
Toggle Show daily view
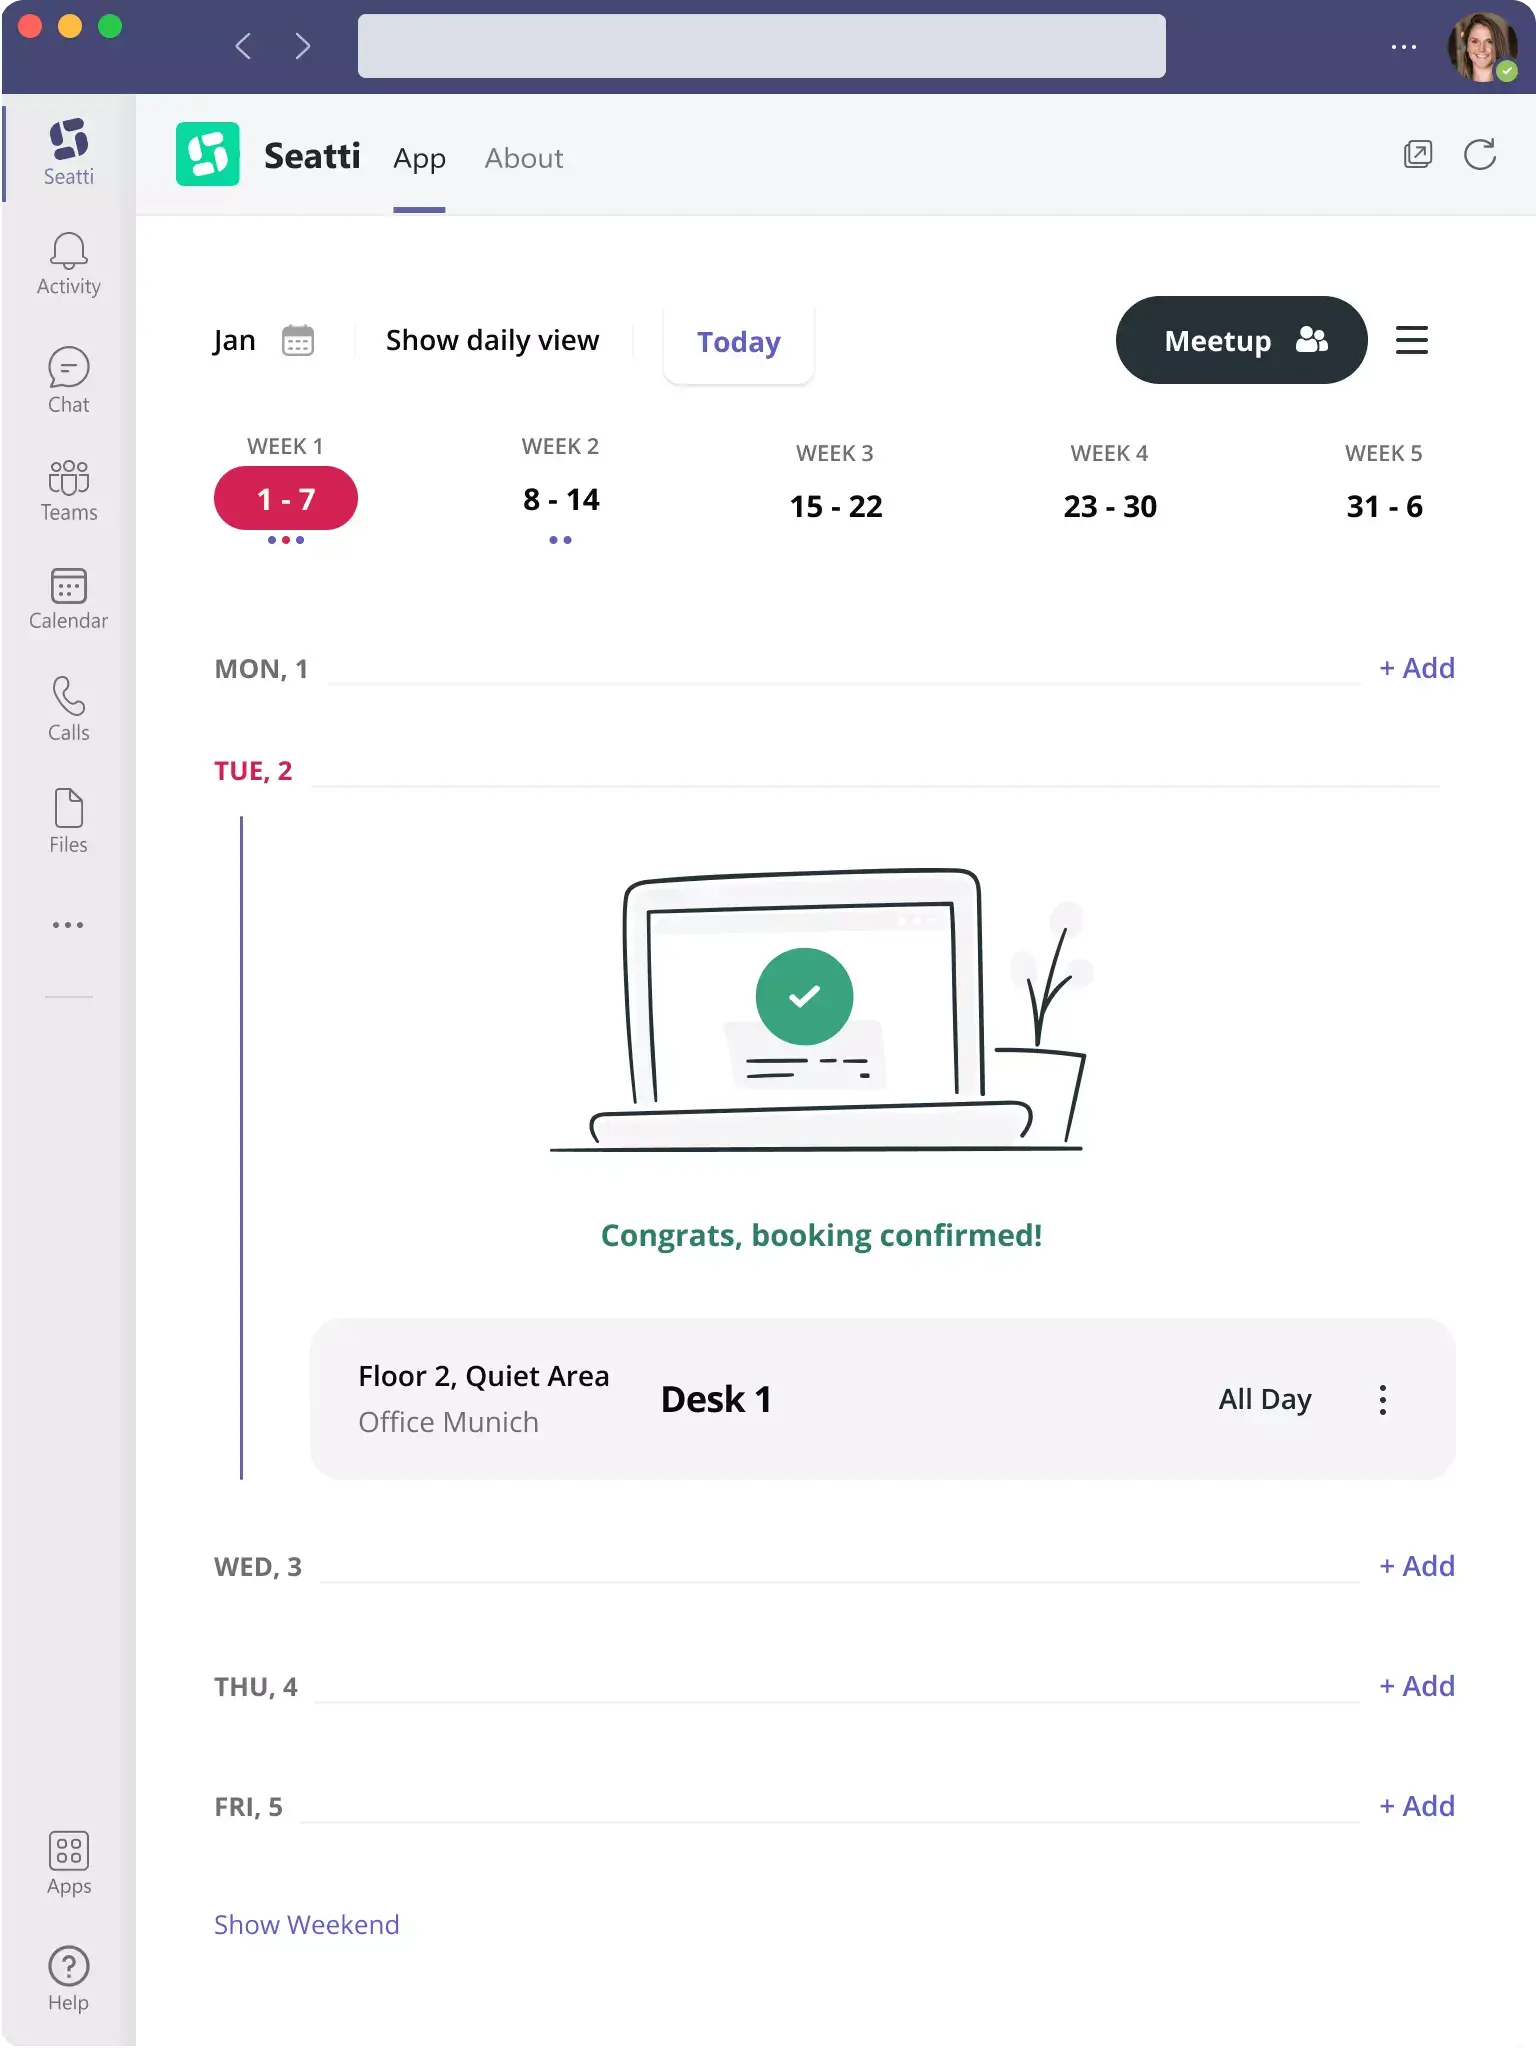pos(492,341)
